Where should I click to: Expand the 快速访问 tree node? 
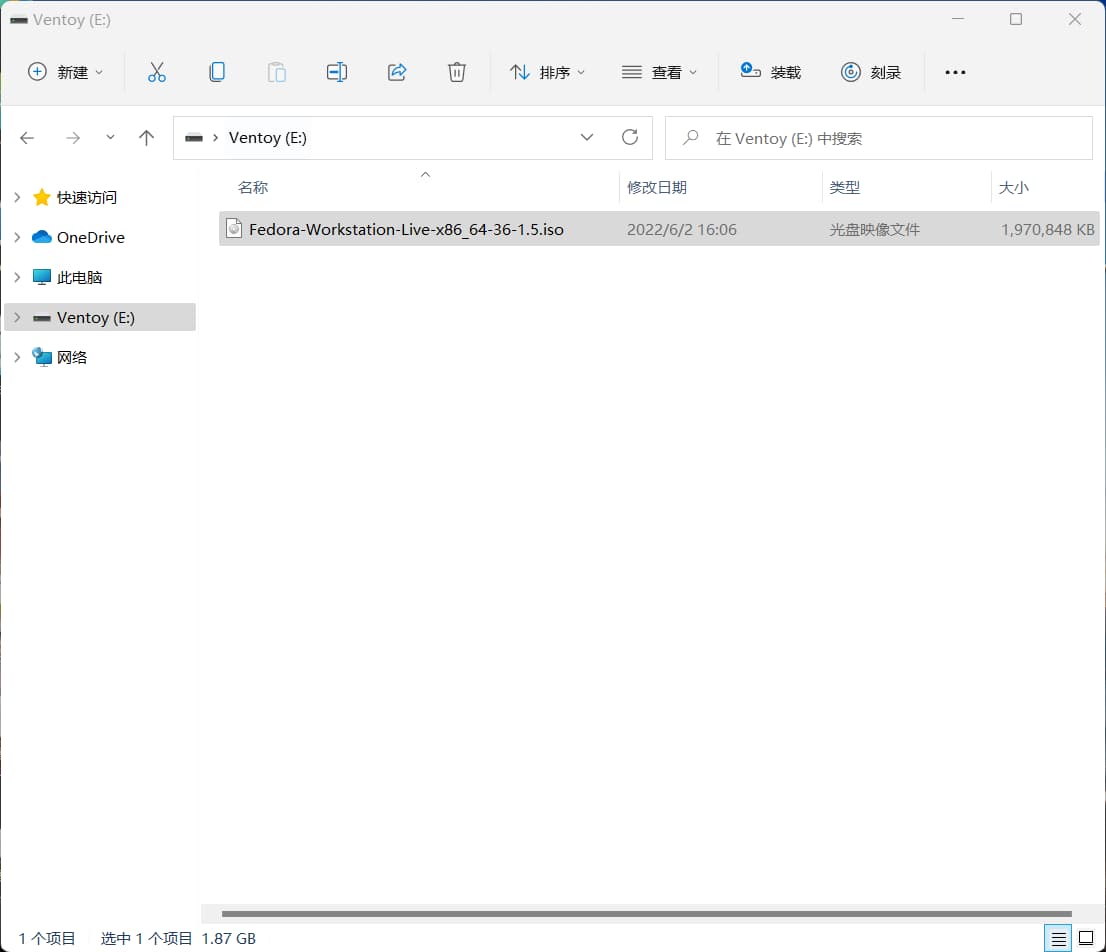coord(17,197)
